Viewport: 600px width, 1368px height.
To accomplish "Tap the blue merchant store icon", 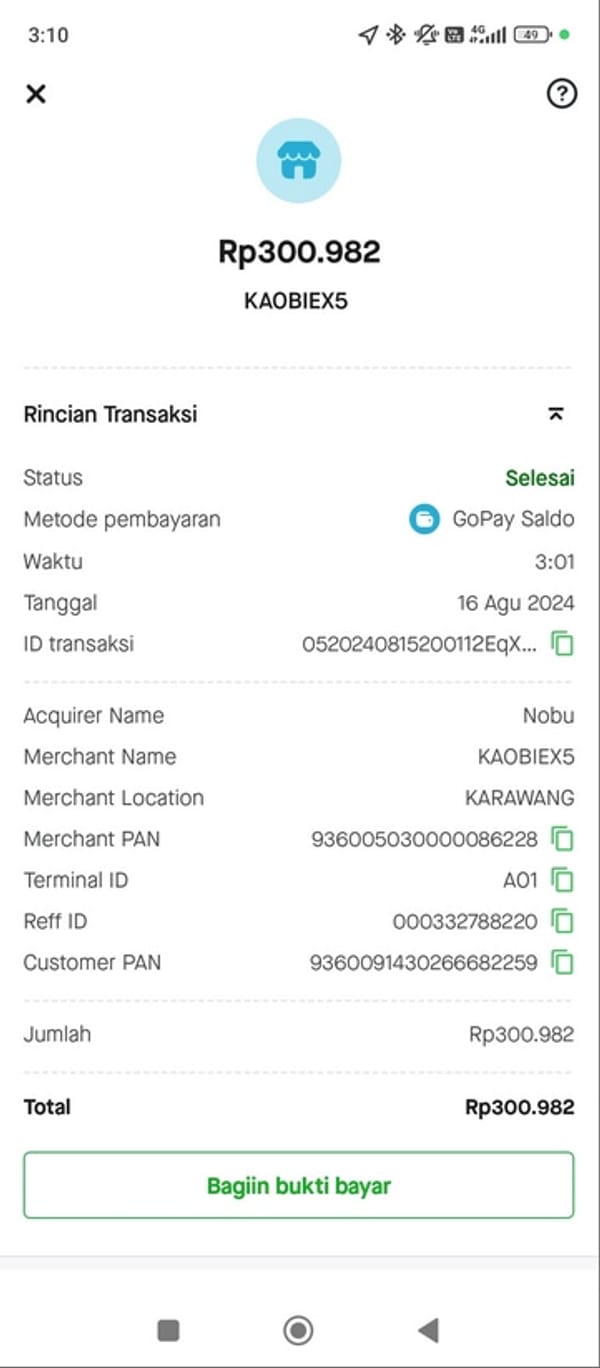I will click(298, 161).
